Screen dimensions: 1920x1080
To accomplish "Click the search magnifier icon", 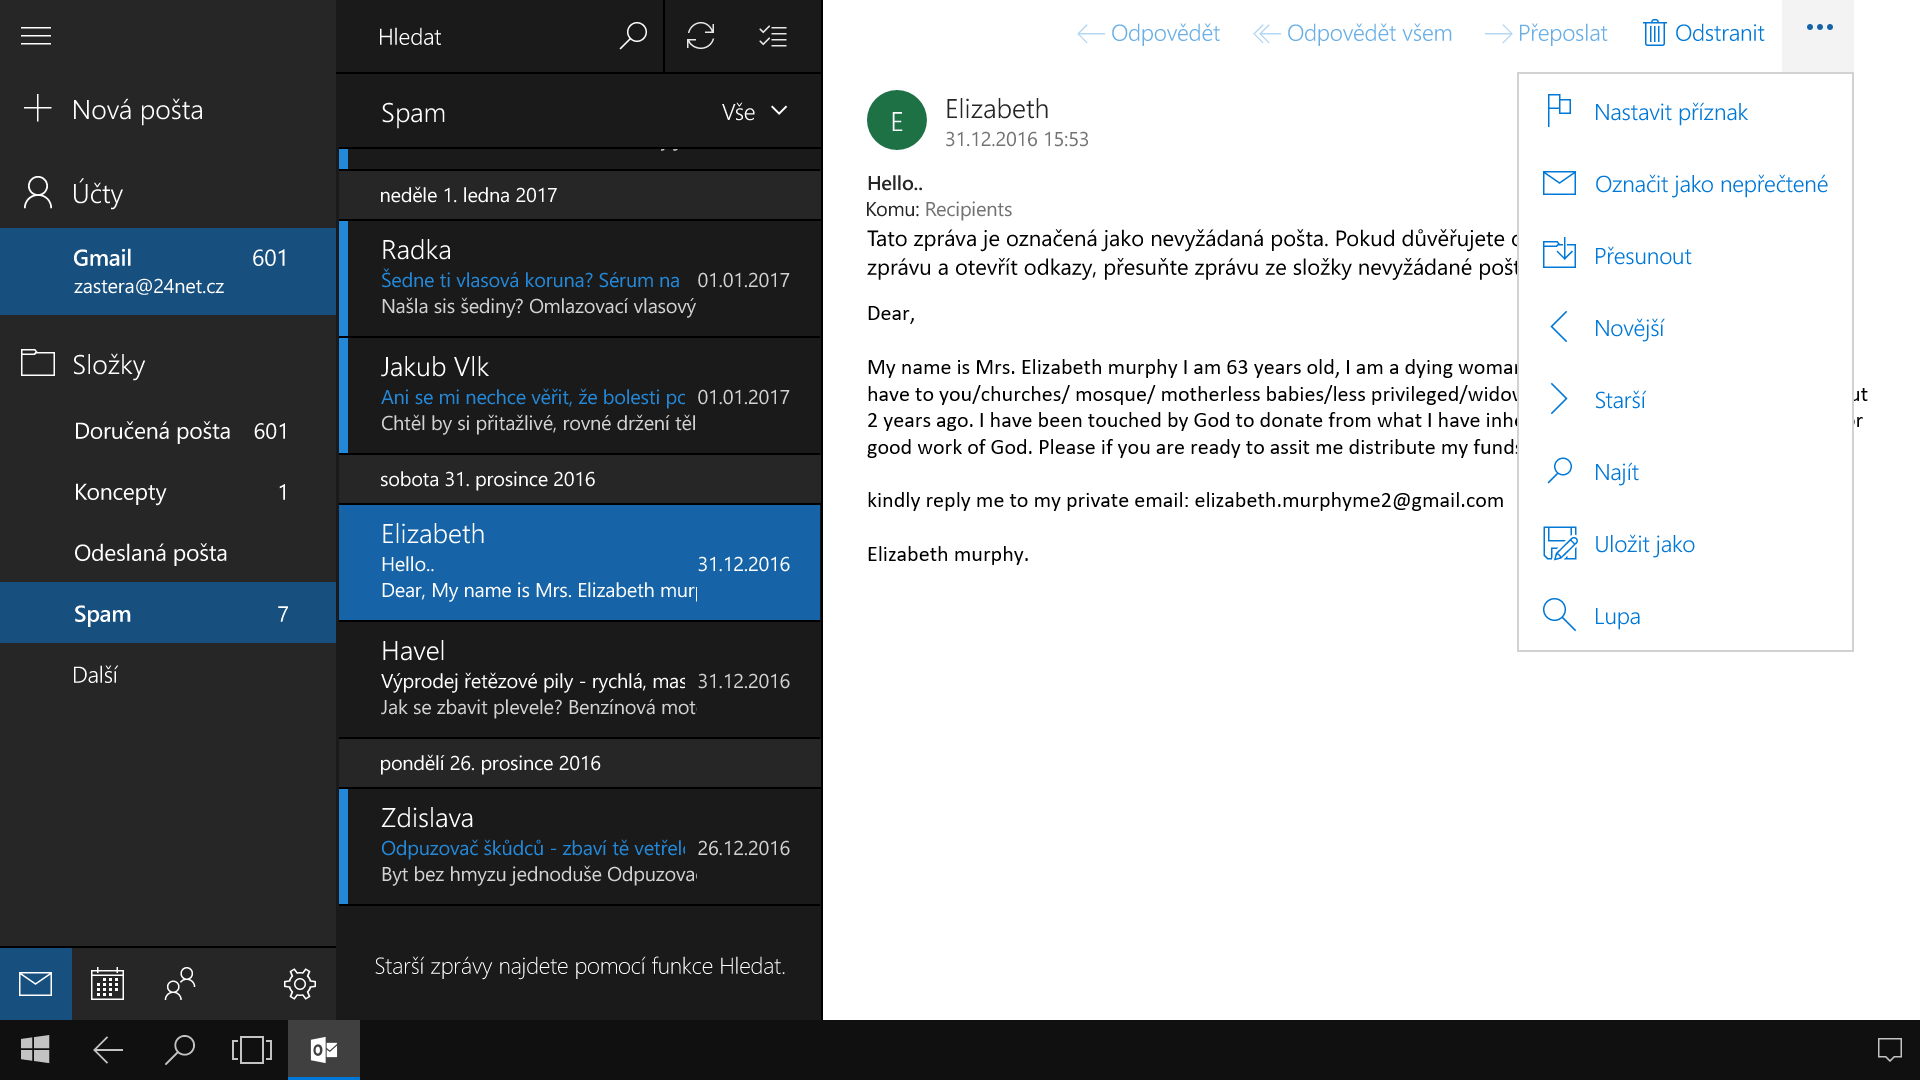I will pos(633,36).
